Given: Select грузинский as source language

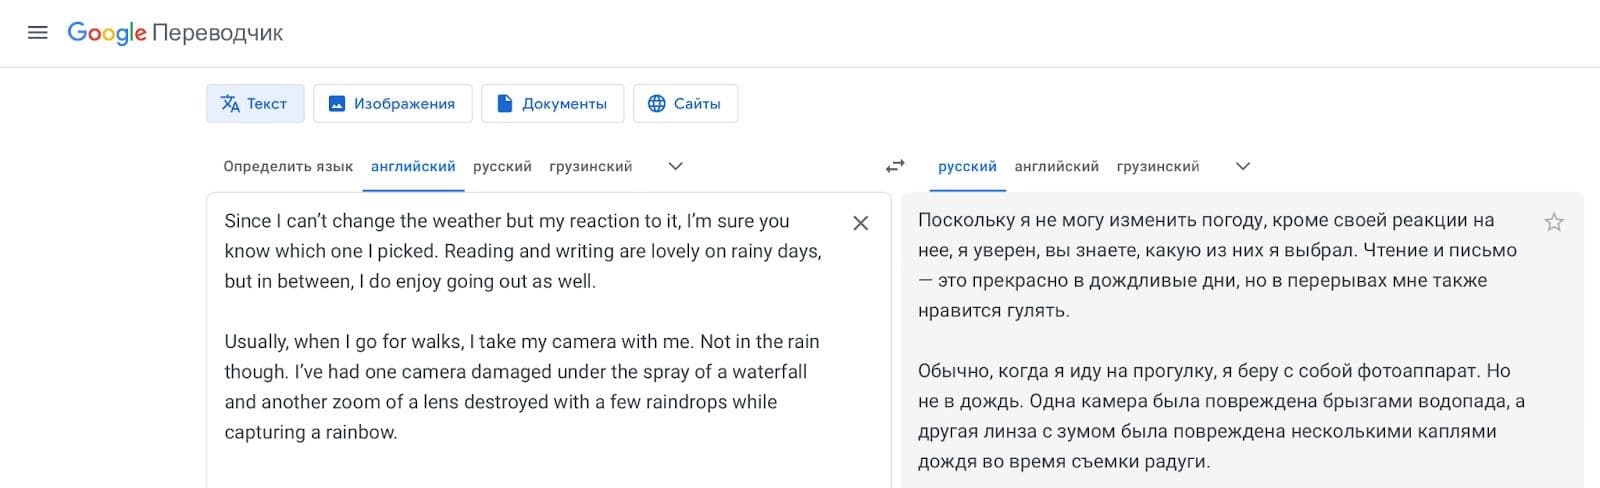Looking at the screenshot, I should pyautogui.click(x=590, y=166).
